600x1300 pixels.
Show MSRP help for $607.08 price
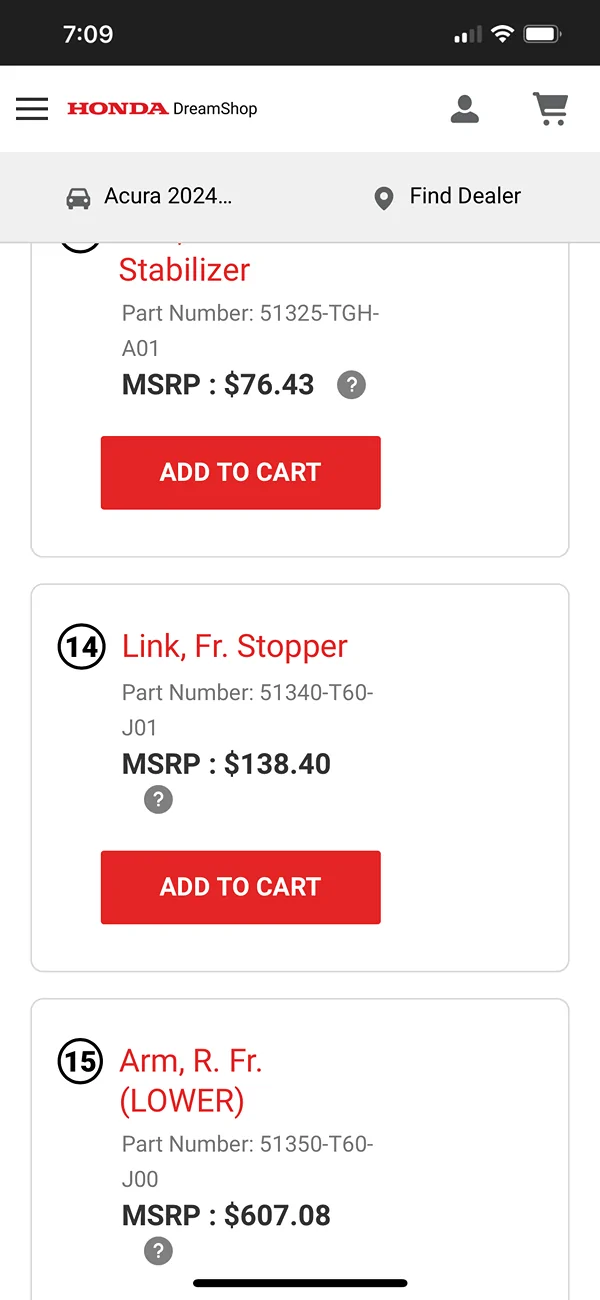[x=158, y=1250]
